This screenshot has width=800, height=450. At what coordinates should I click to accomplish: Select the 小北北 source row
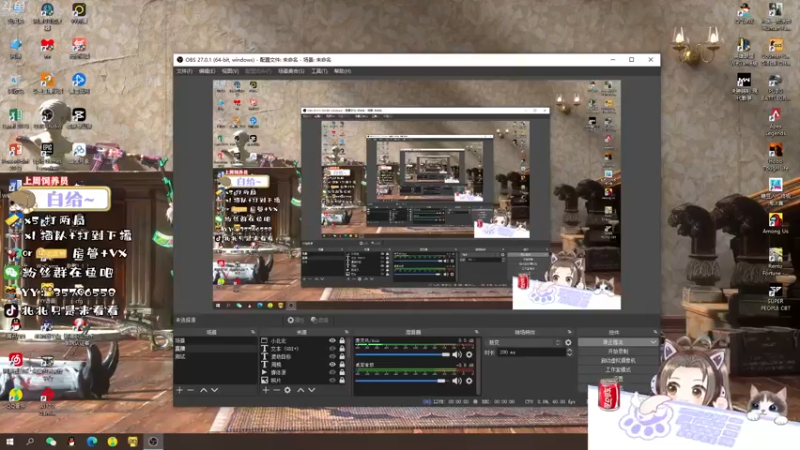point(305,340)
